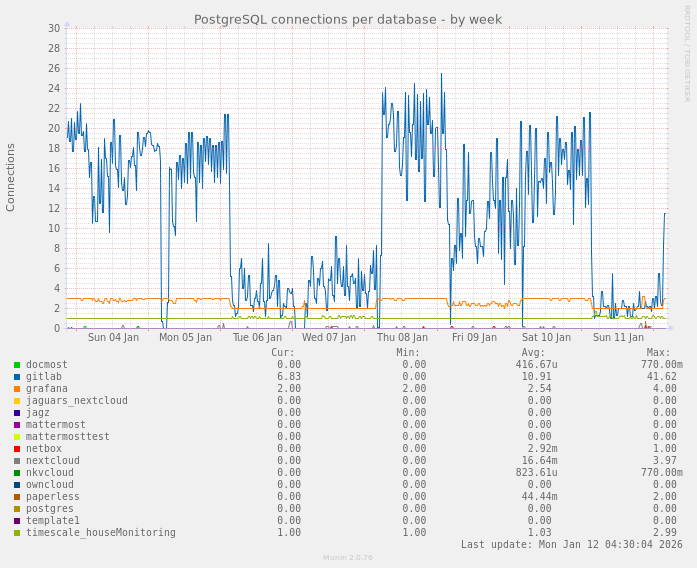The width and height of the screenshot is (697, 568).
Task: Click the 'Thu 08 Jan' x-axis label
Action: click(x=402, y=337)
